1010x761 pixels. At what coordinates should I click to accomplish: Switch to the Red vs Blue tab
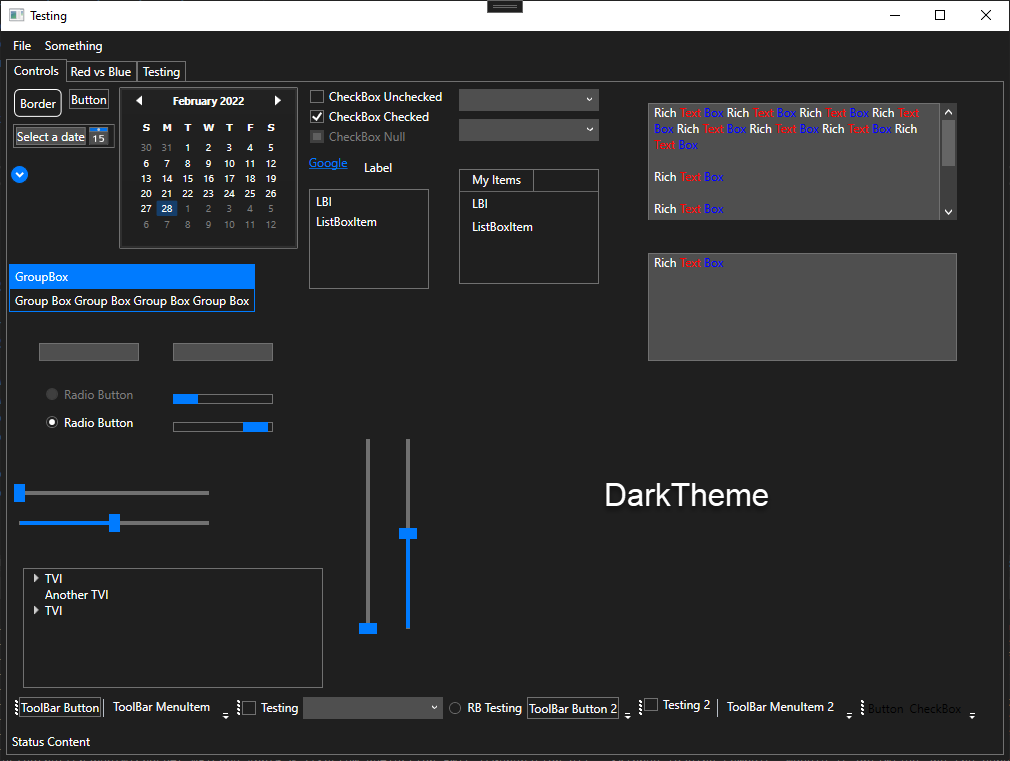[100, 72]
